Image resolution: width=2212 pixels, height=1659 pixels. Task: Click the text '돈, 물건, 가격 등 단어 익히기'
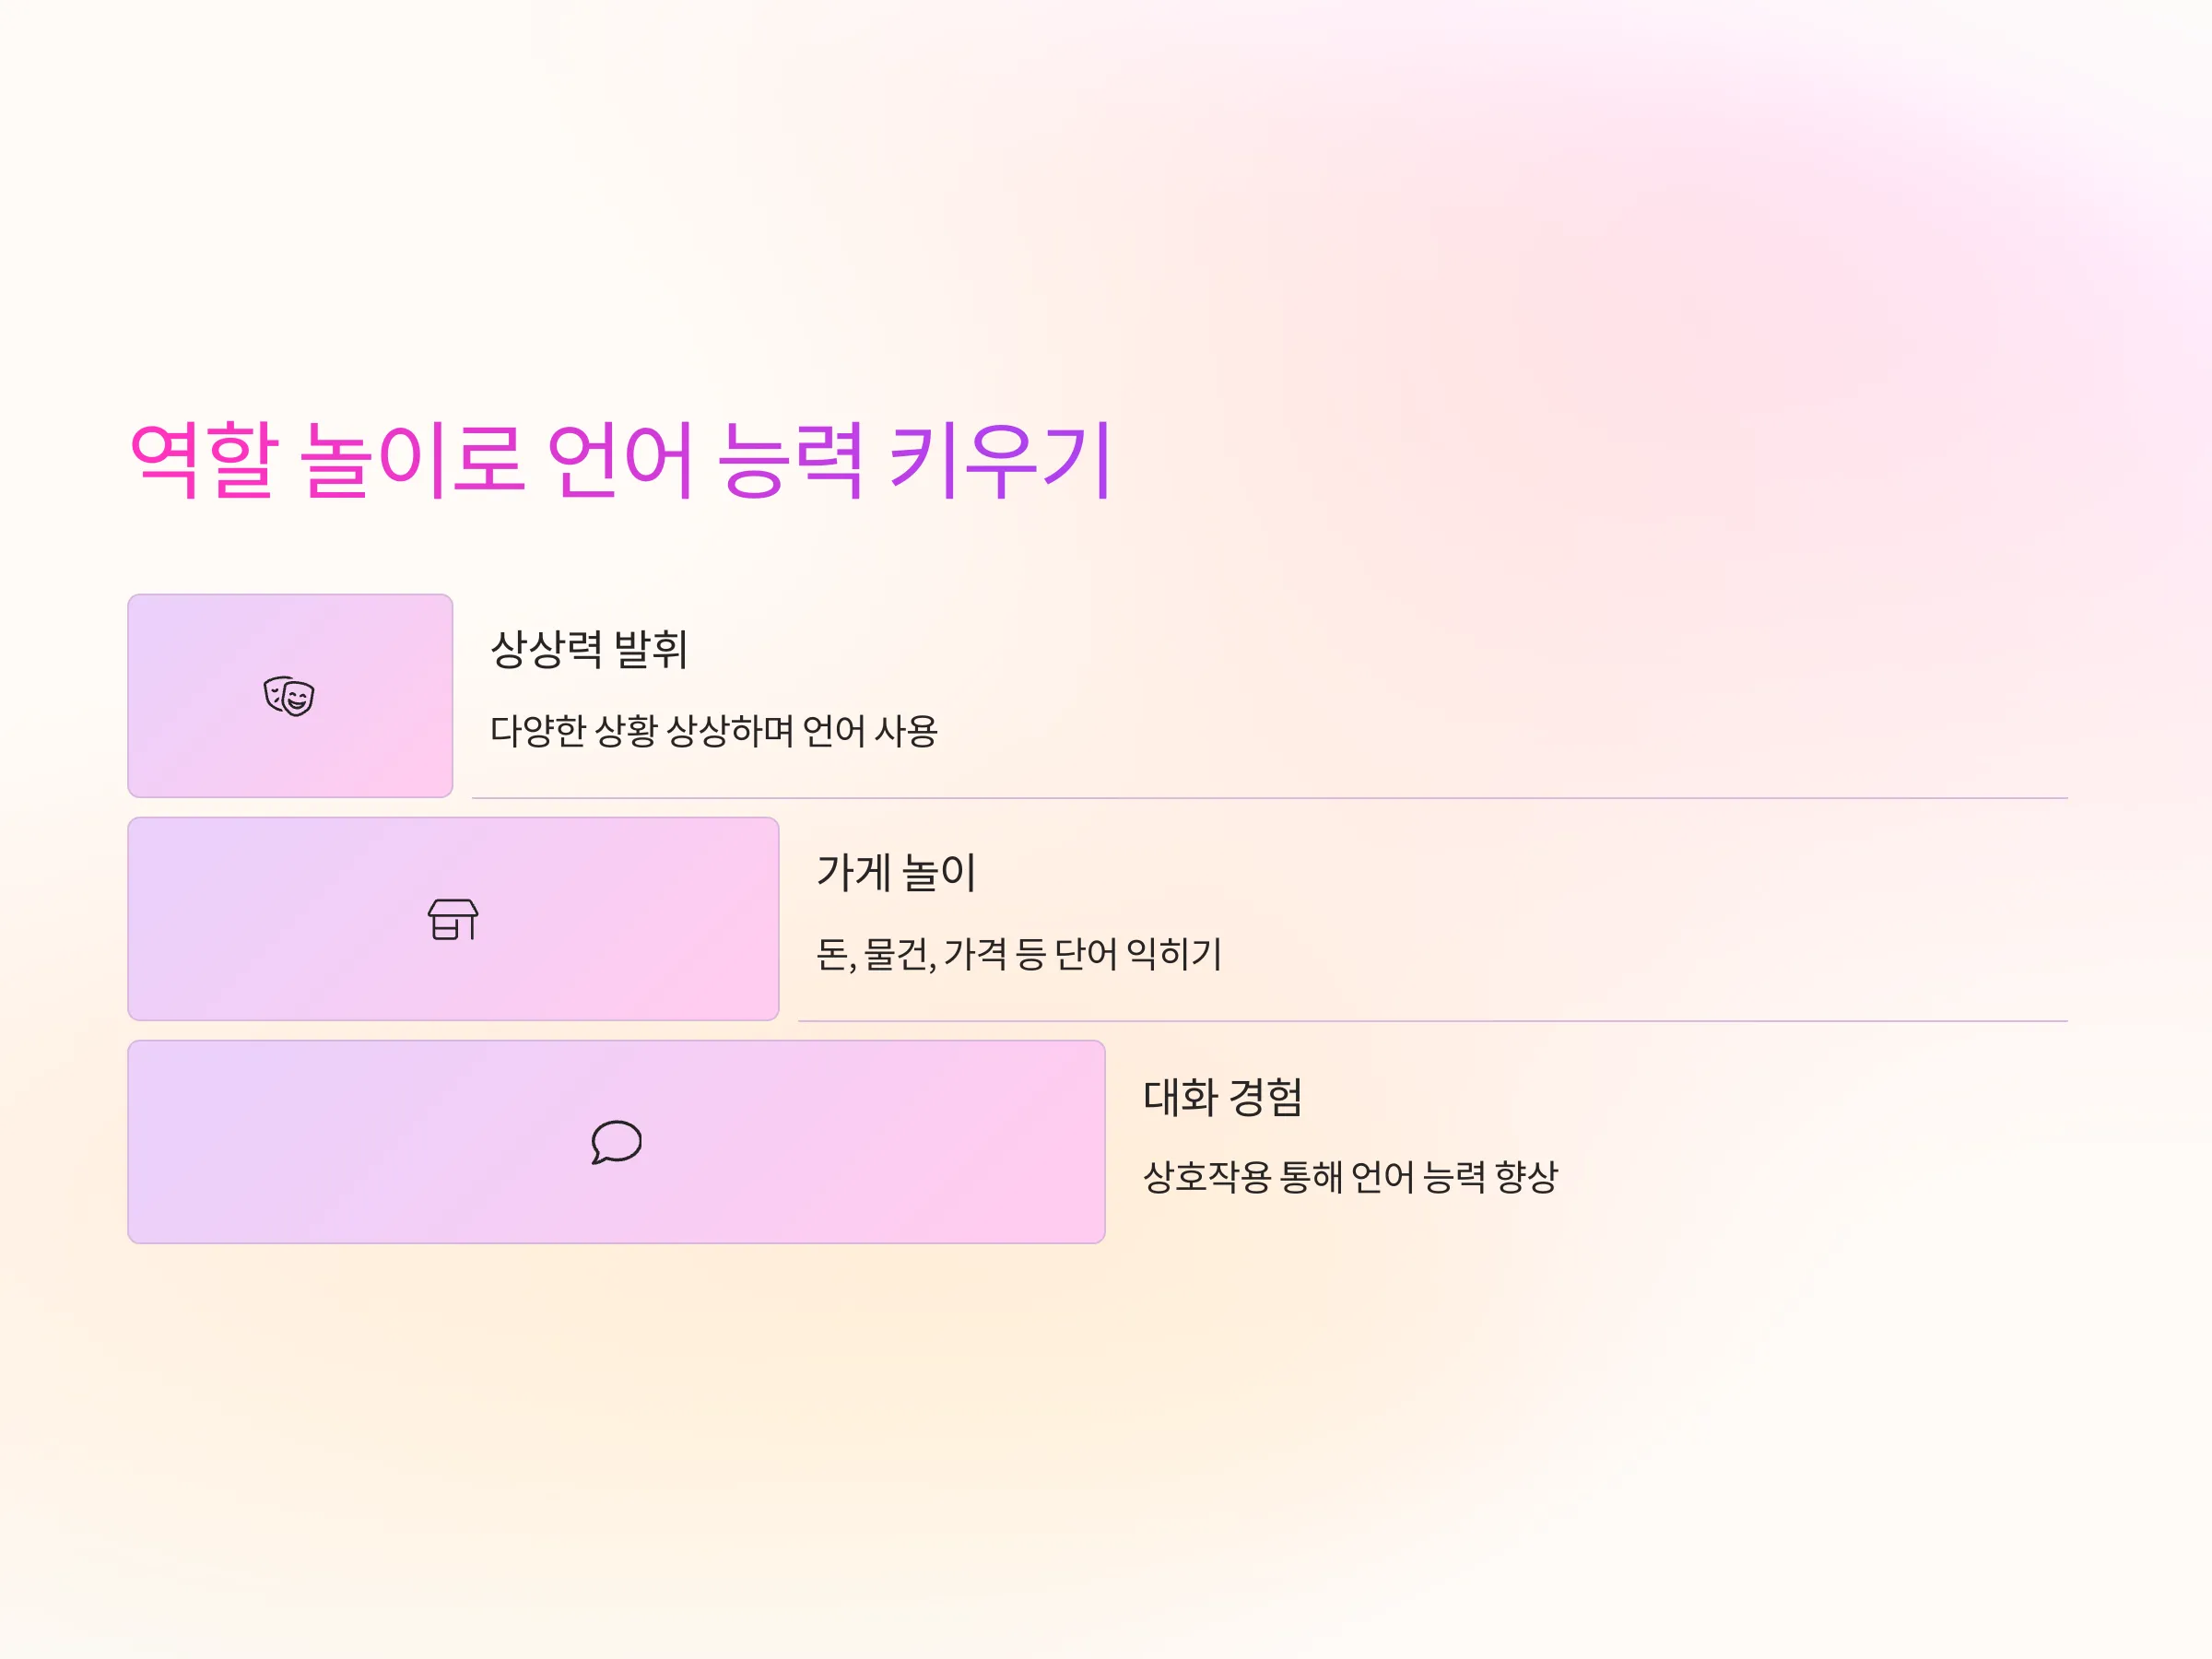(1019, 954)
